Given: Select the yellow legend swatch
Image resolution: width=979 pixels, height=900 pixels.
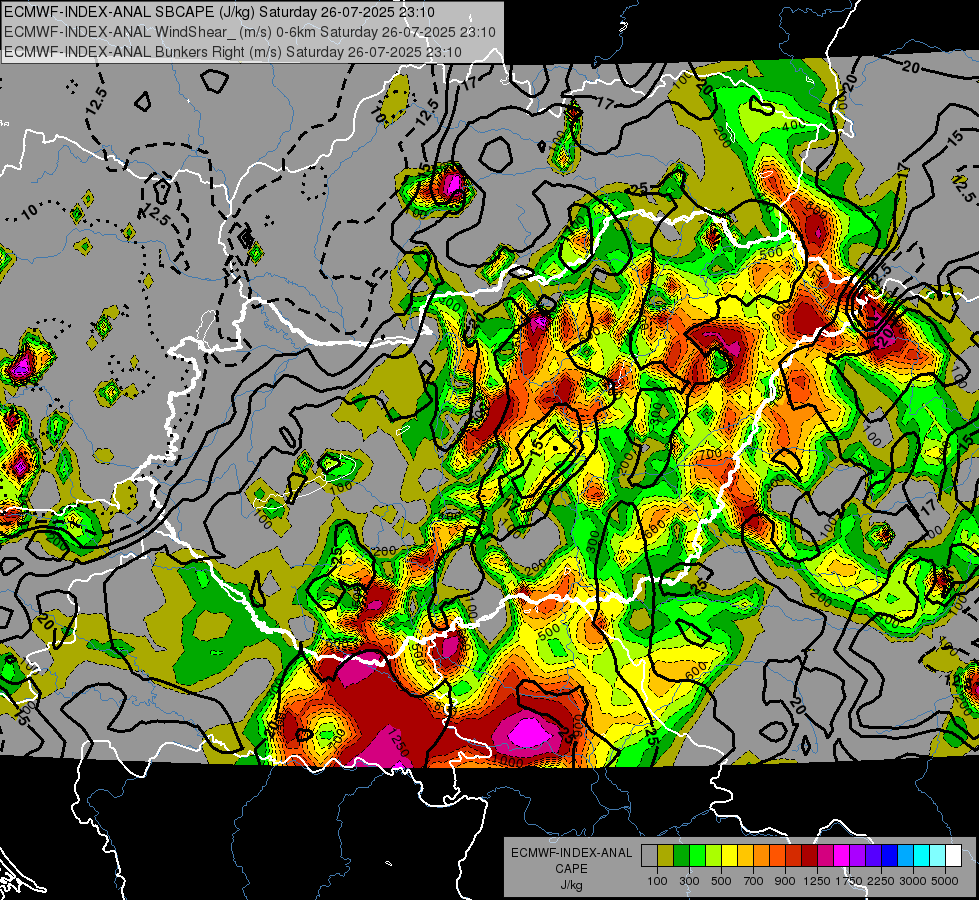Looking at the screenshot, I should click(x=729, y=856).
